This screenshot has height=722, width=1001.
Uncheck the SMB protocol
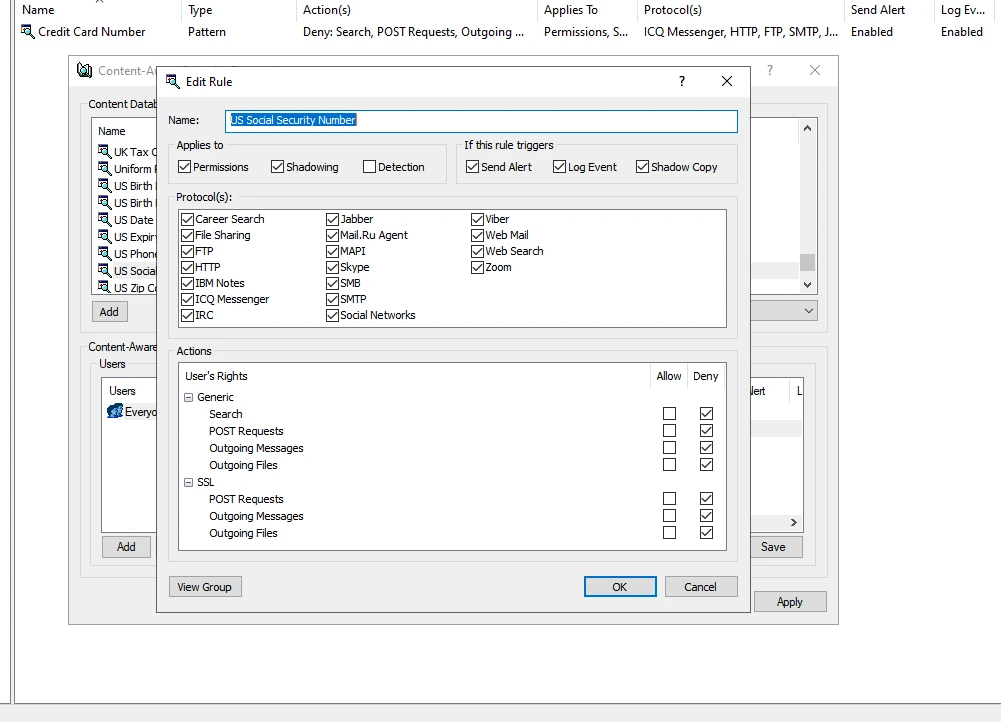332,283
